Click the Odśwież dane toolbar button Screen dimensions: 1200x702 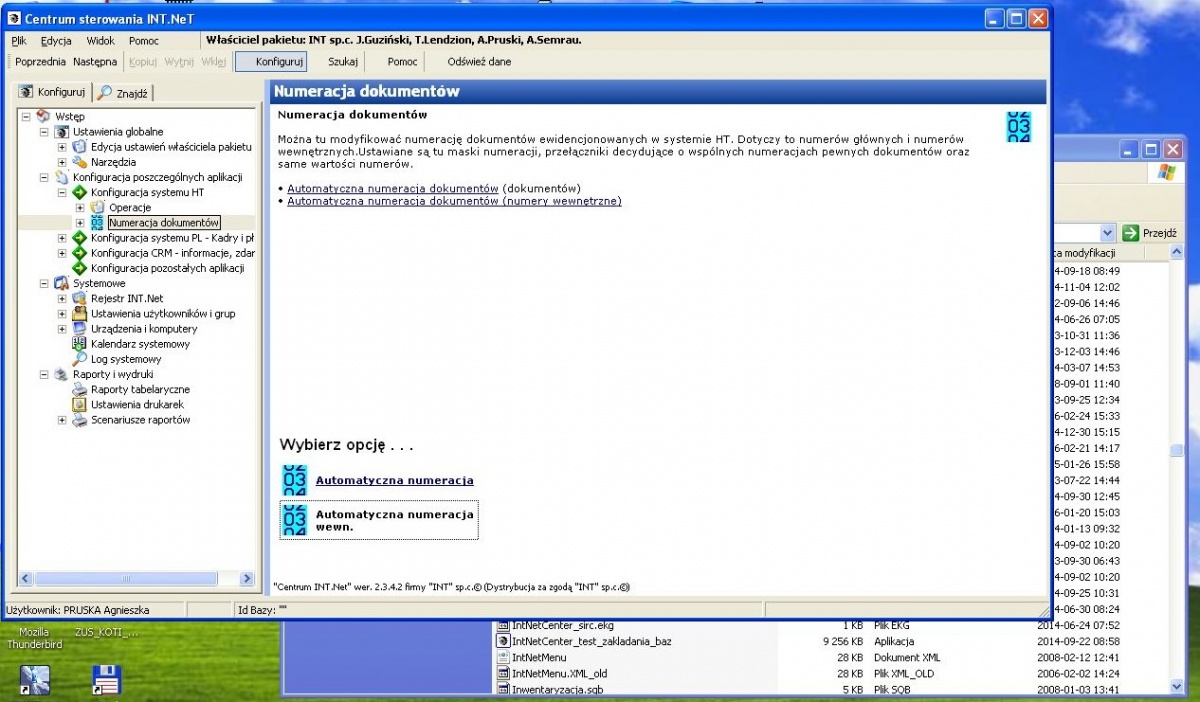[x=479, y=62]
